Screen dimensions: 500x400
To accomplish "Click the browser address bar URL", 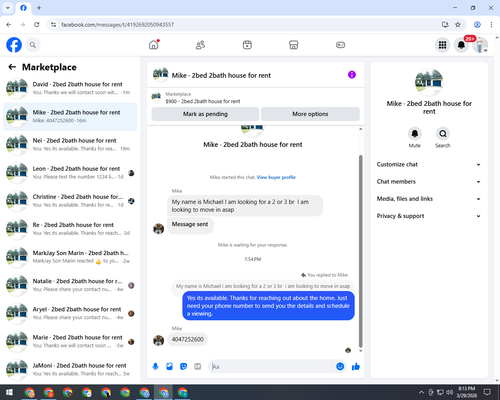I will click(x=117, y=25).
